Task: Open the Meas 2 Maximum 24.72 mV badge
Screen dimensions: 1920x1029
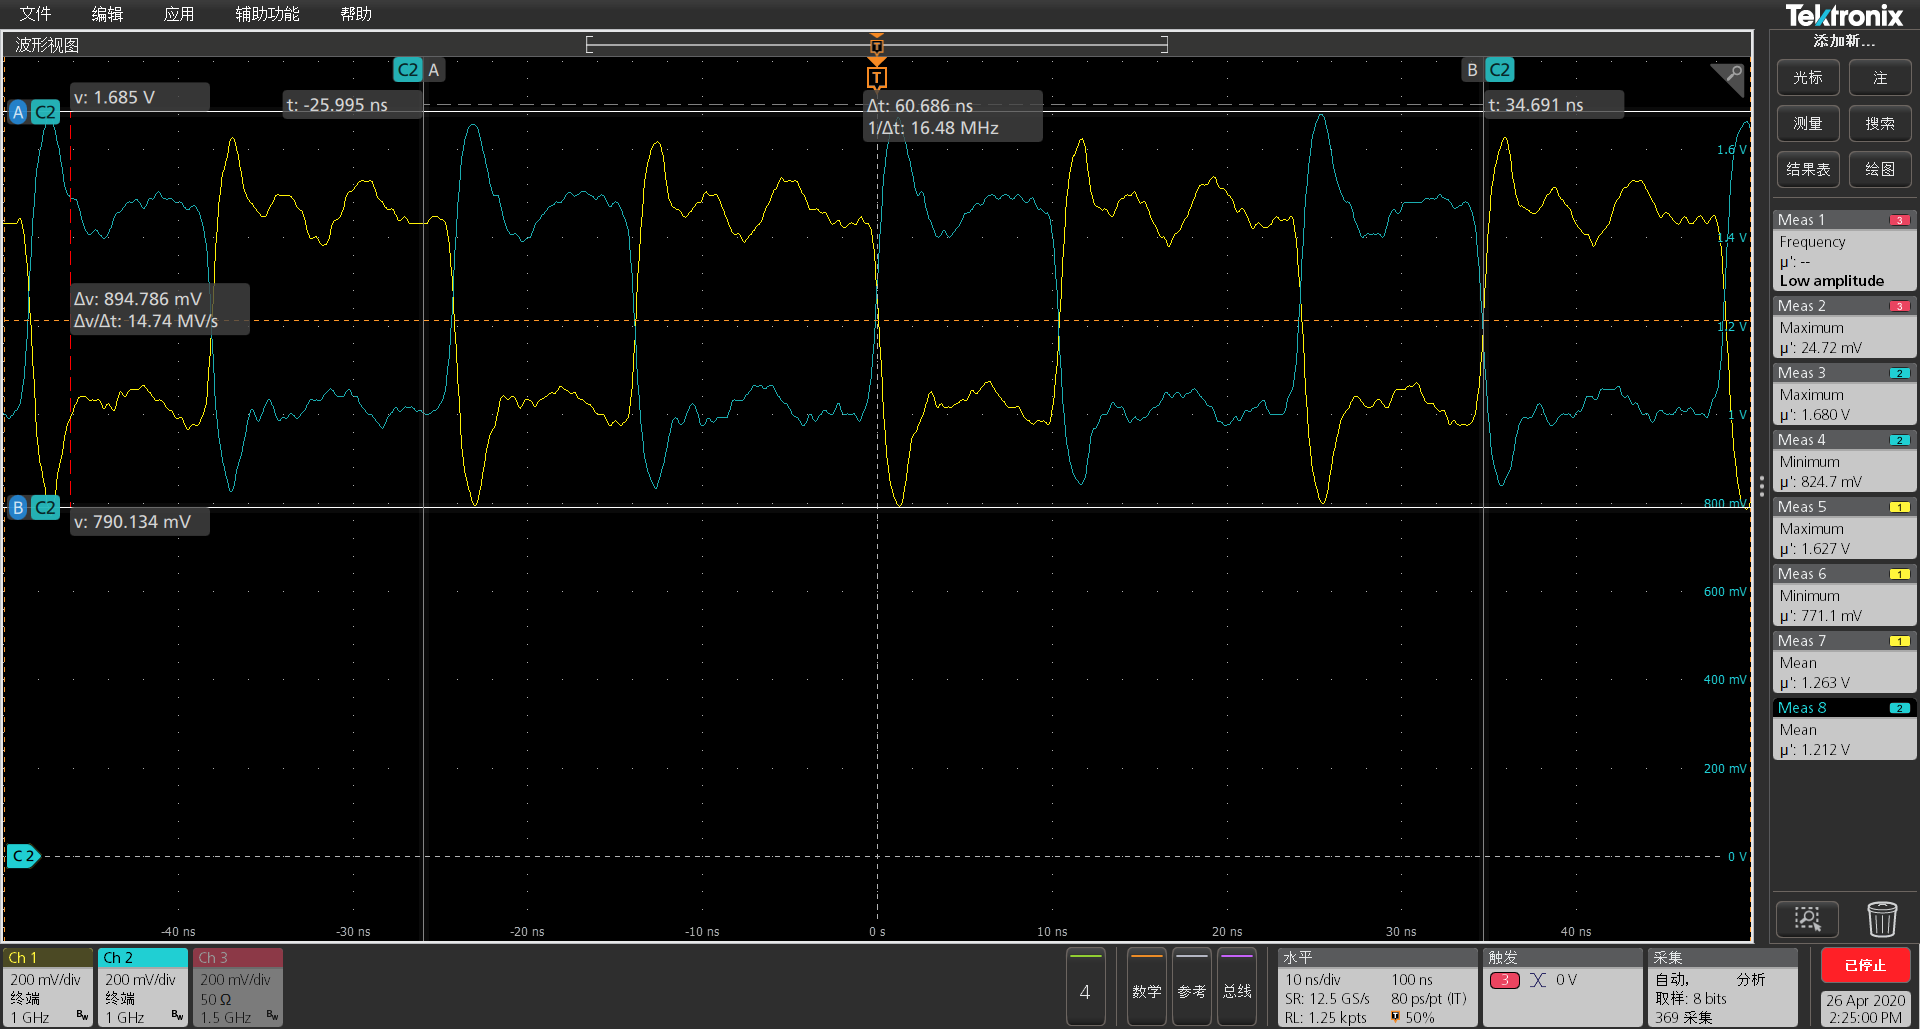Action: coord(1844,328)
